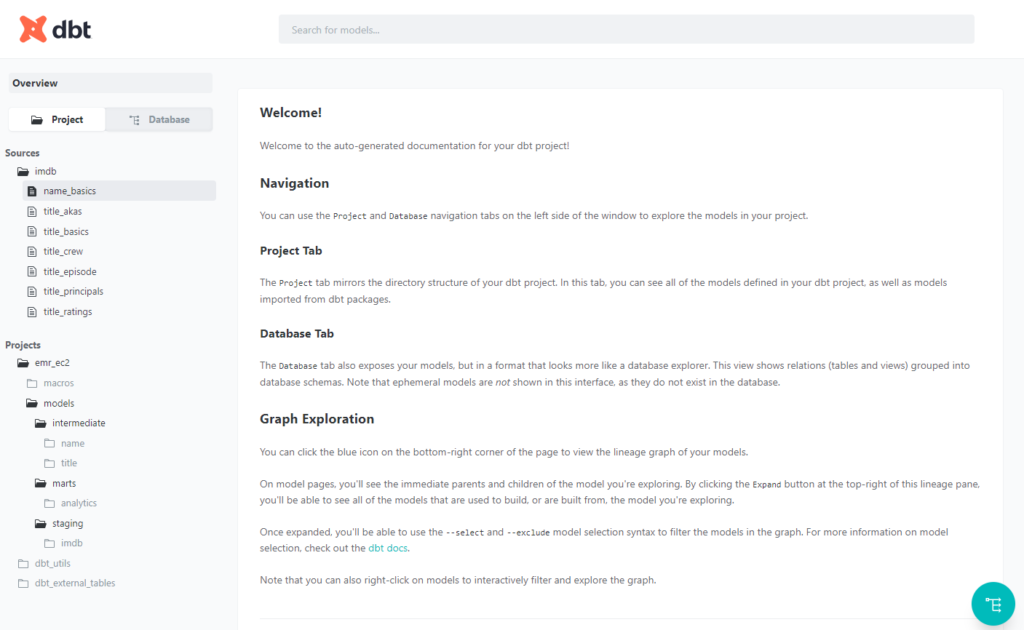Click the folder icon next to dbt_utils
This screenshot has width=1024, height=630.
(23, 563)
